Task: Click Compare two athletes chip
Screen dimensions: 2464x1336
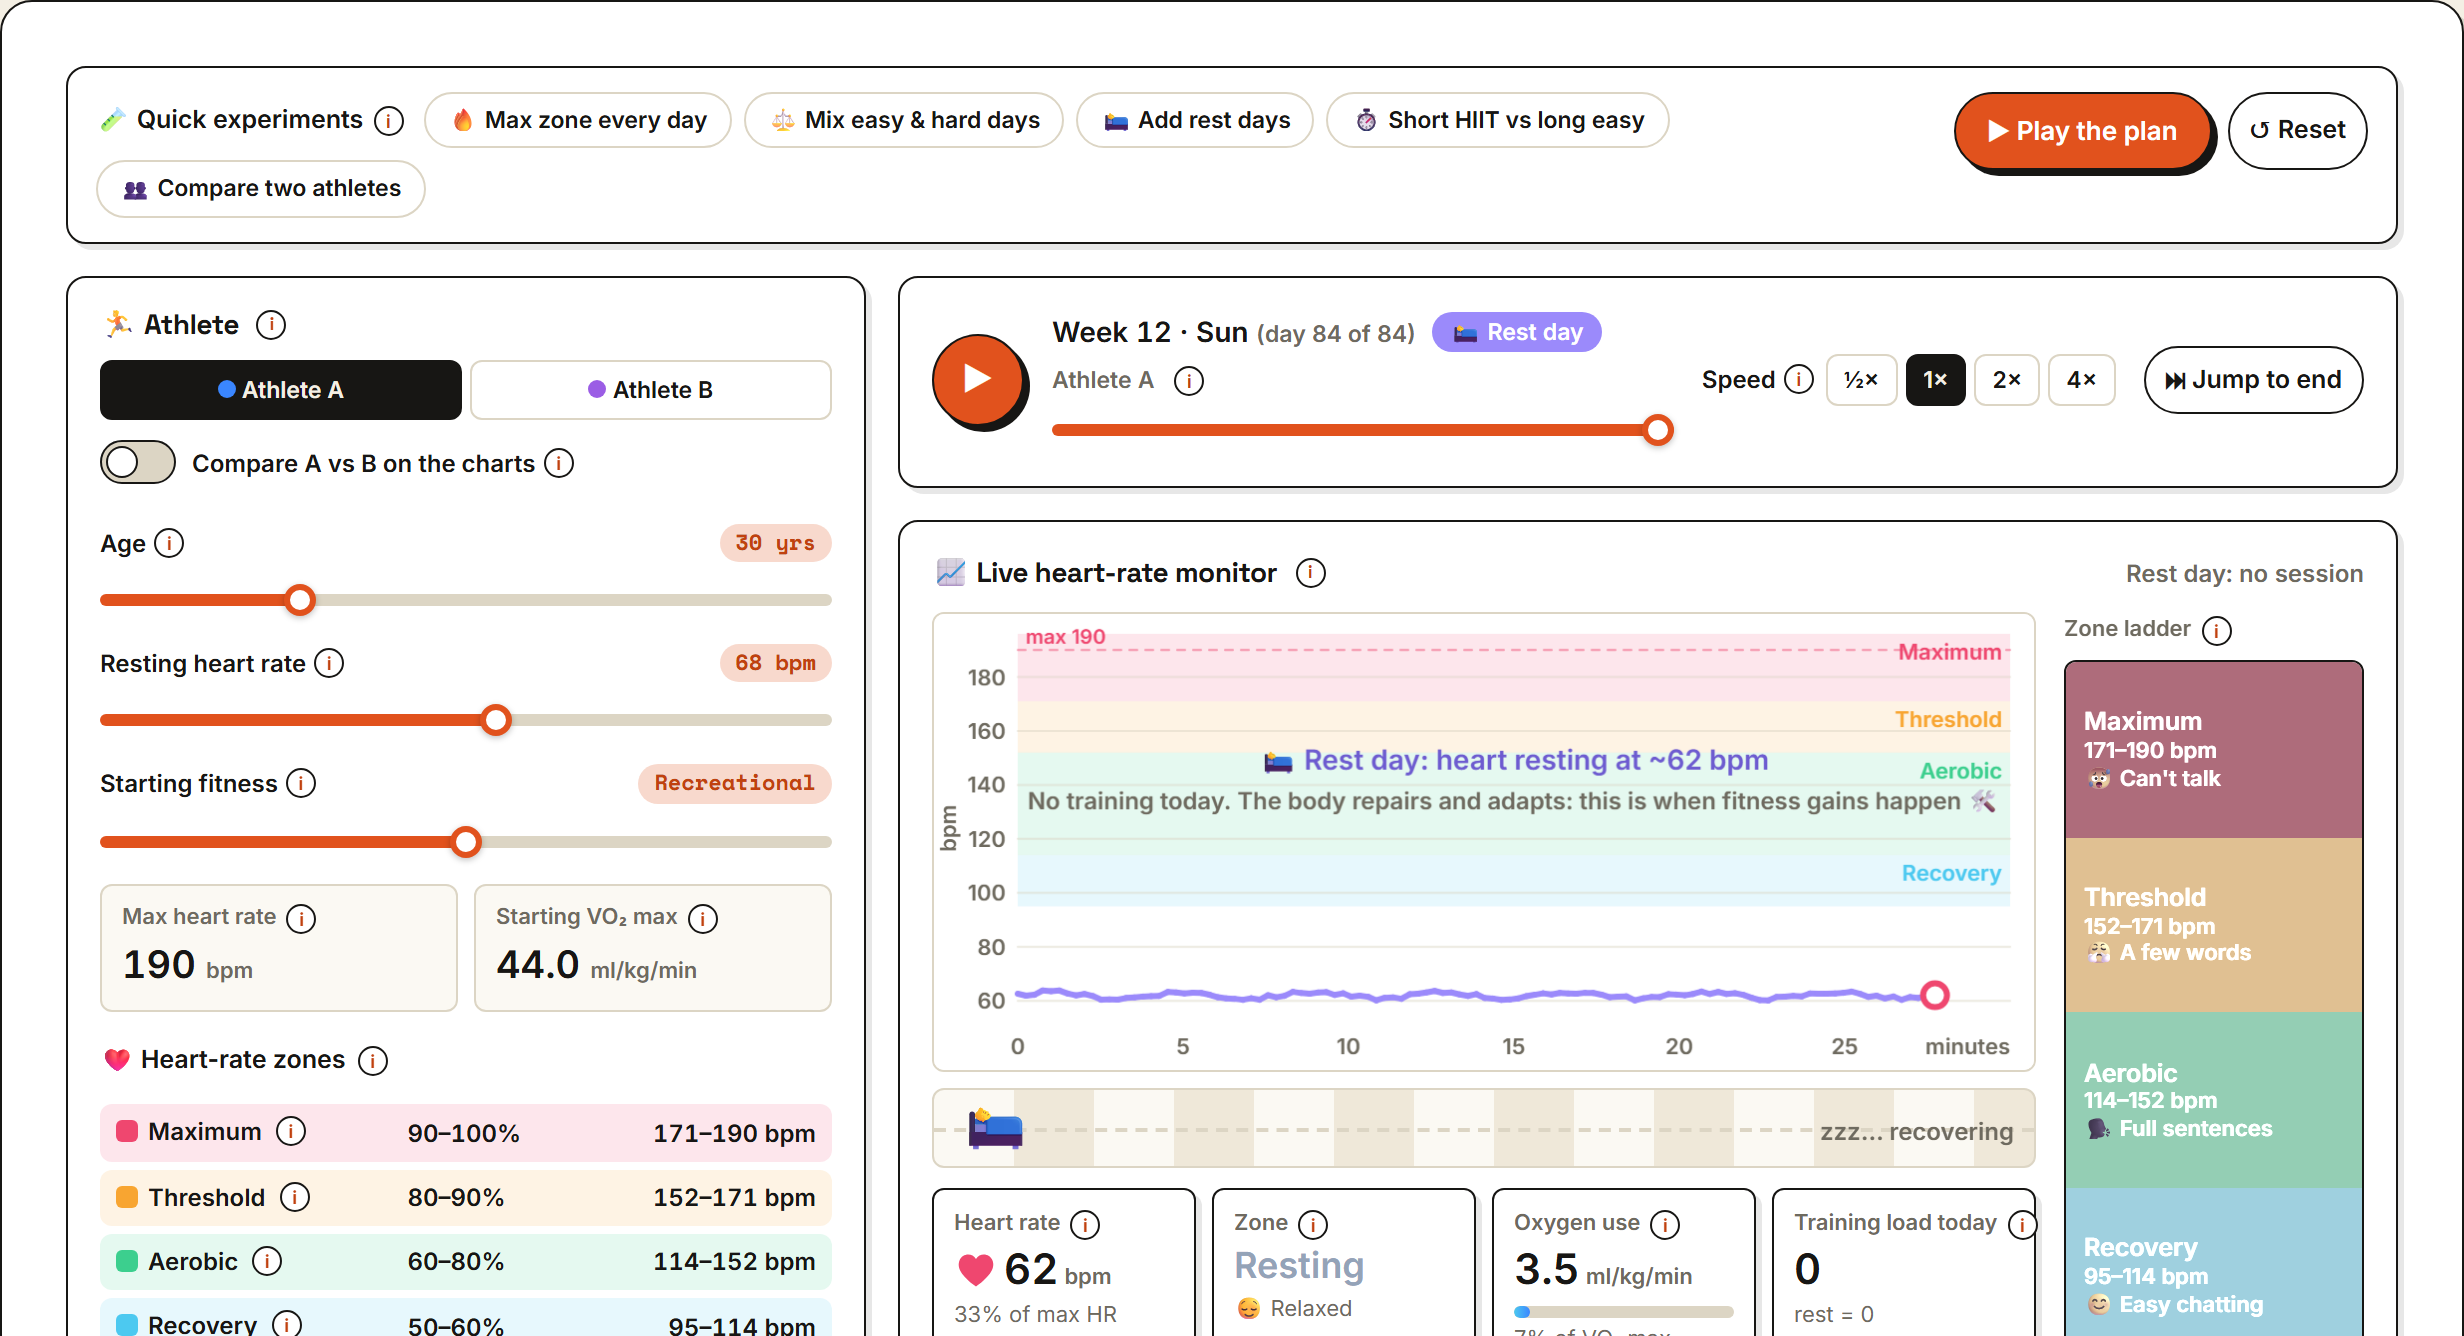Action: (261, 188)
